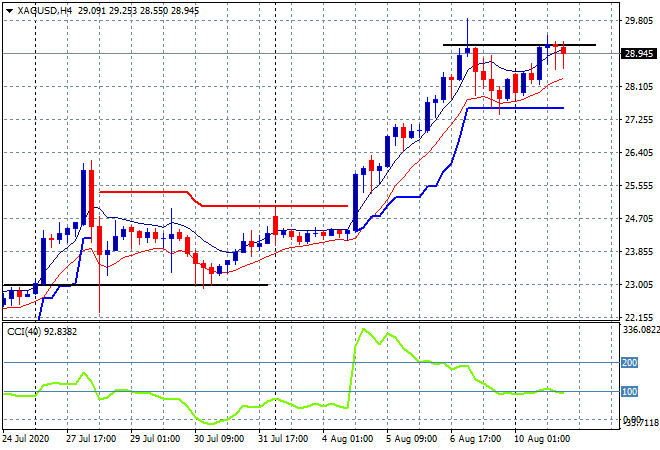Click the 24.705 price axis value
The height and width of the screenshot is (450, 660).
click(639, 218)
